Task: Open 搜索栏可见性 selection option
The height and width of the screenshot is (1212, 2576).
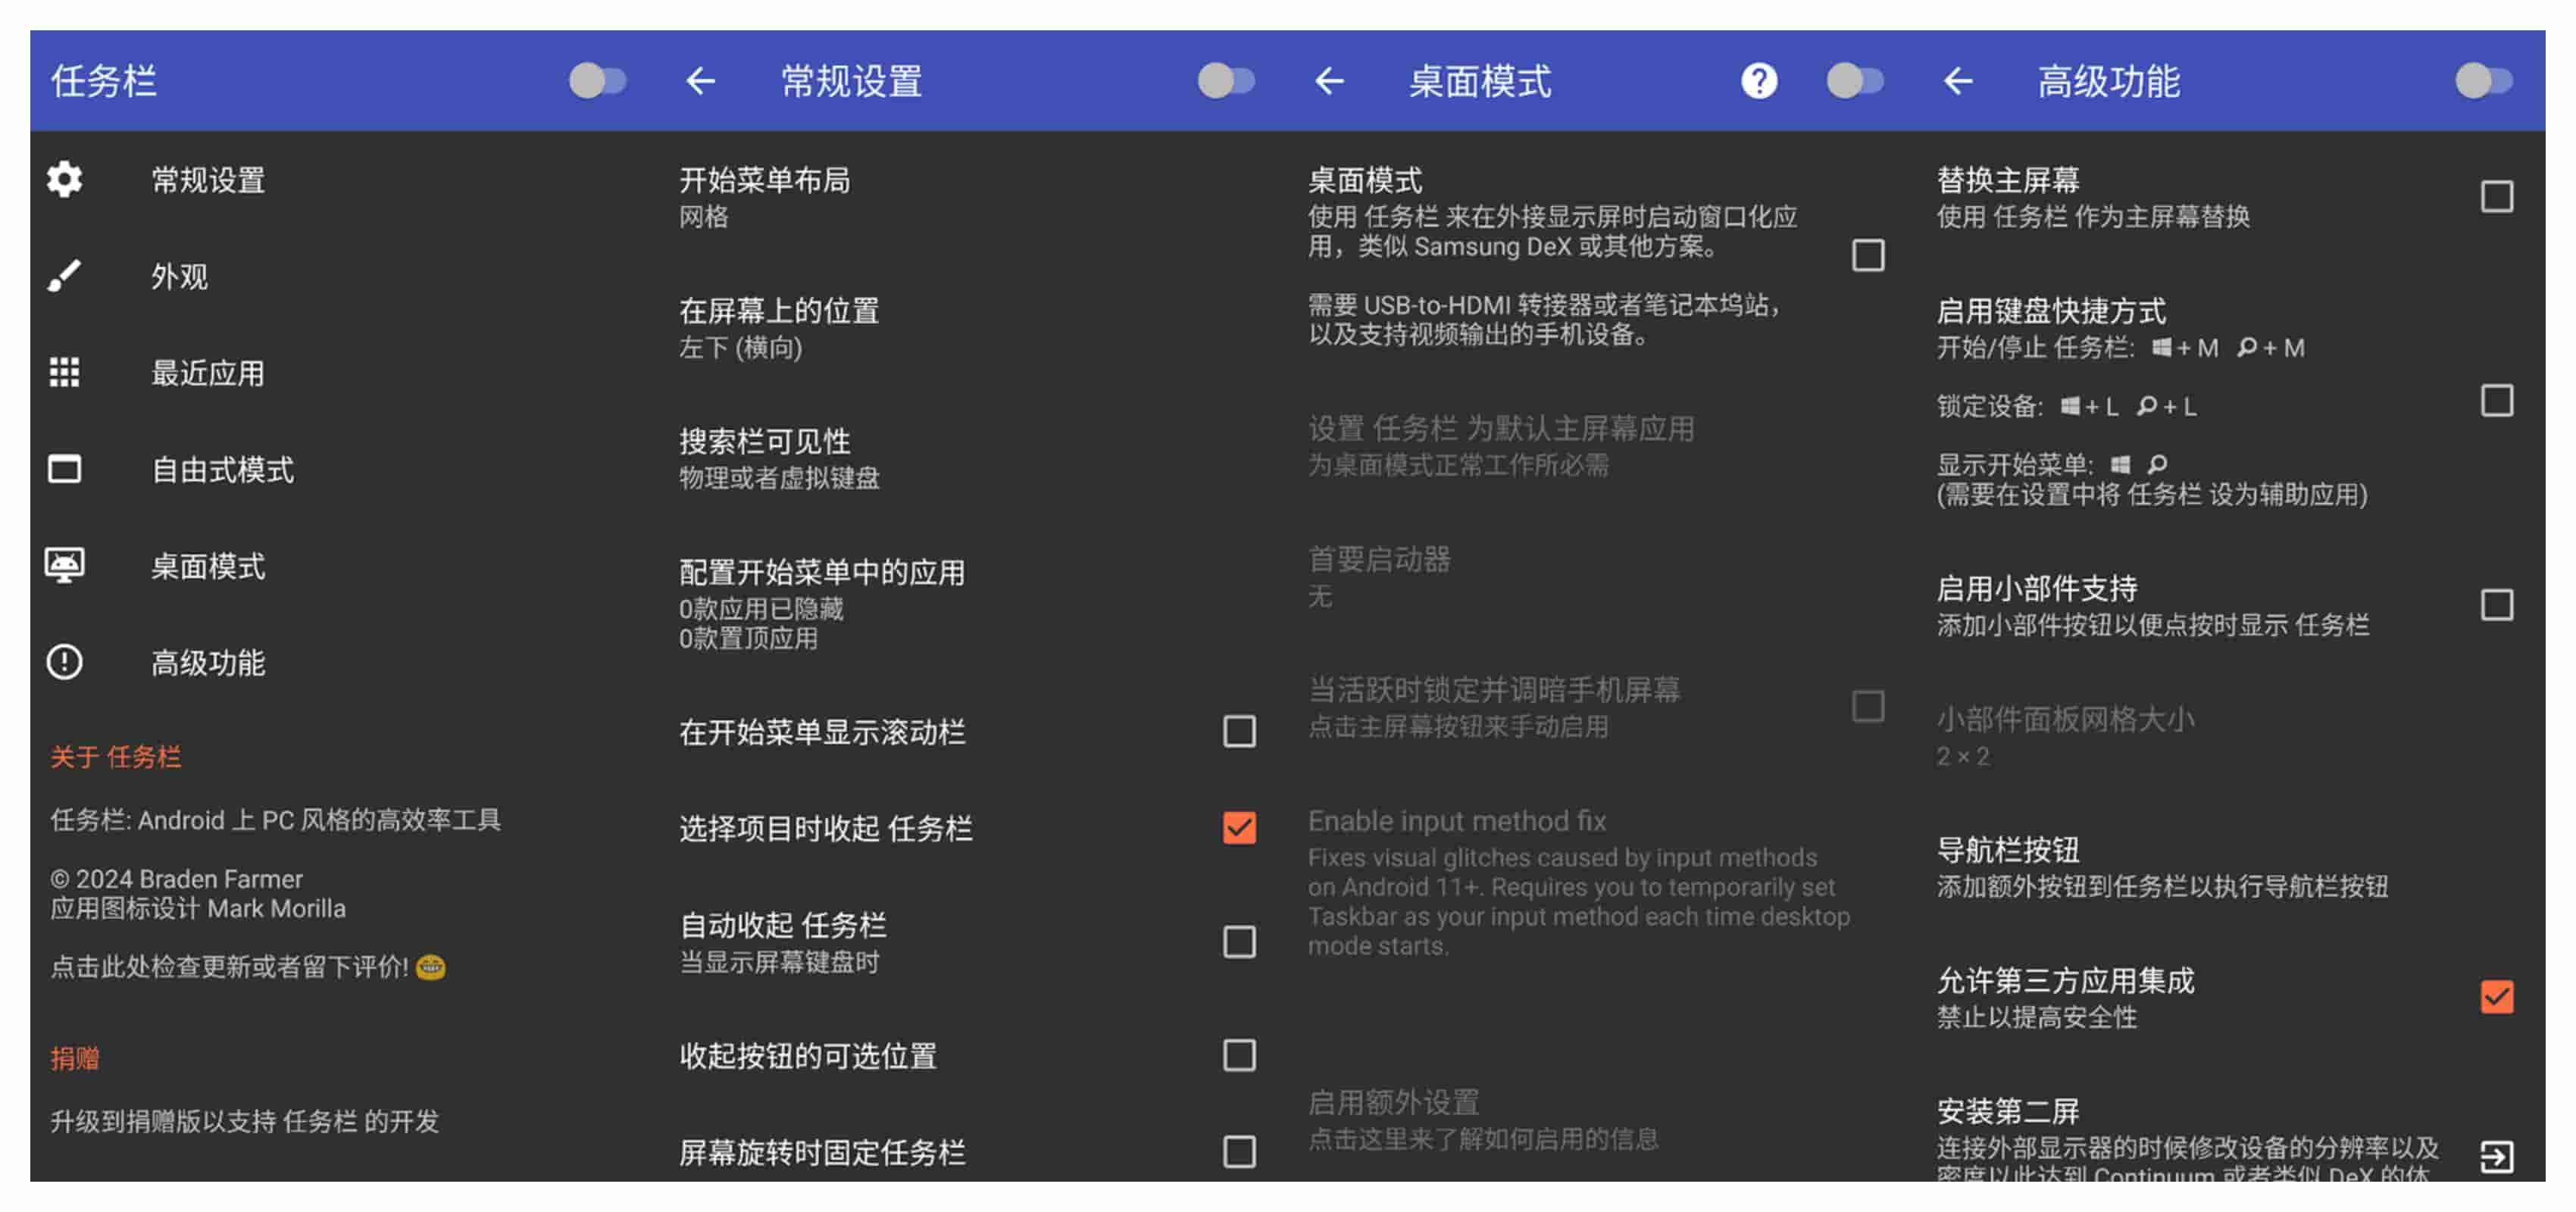Action: (x=779, y=458)
